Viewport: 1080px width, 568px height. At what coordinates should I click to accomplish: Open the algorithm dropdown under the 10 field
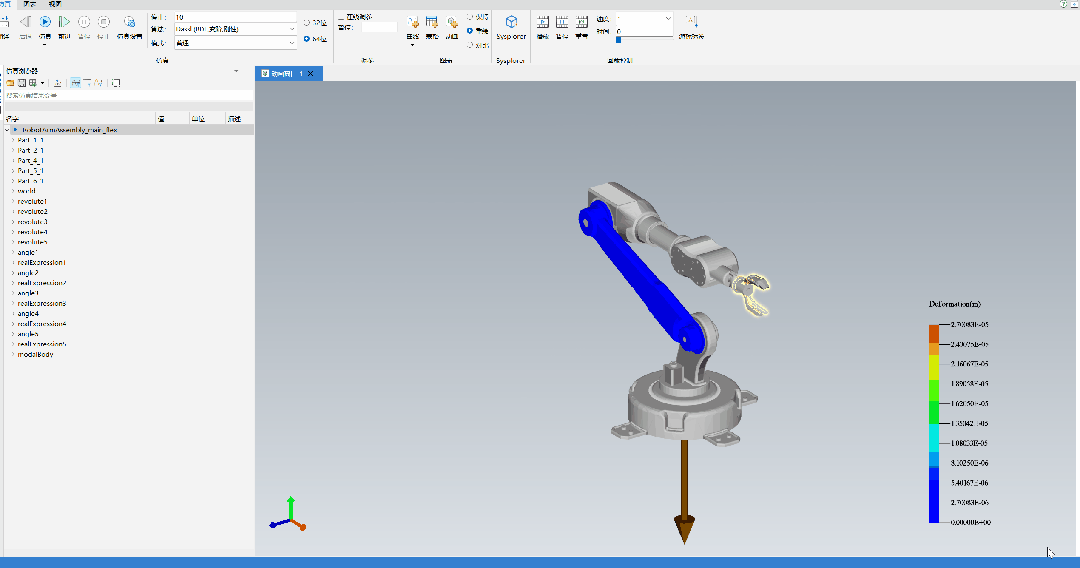pos(235,29)
